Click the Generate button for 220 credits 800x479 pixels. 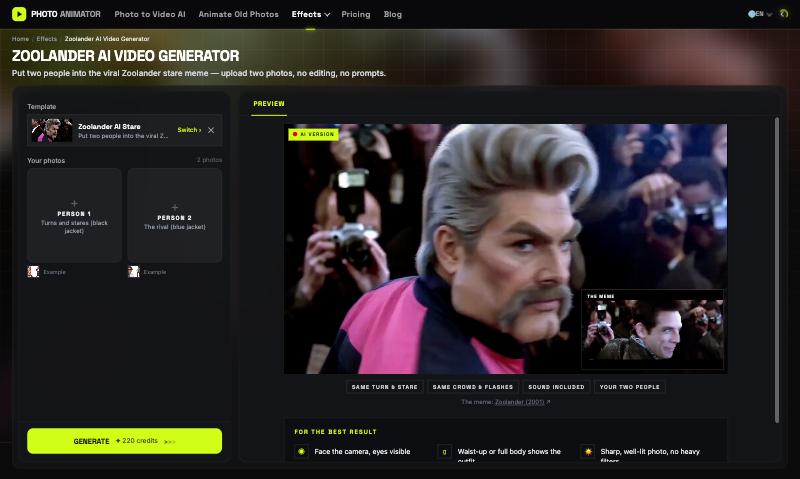point(124,441)
